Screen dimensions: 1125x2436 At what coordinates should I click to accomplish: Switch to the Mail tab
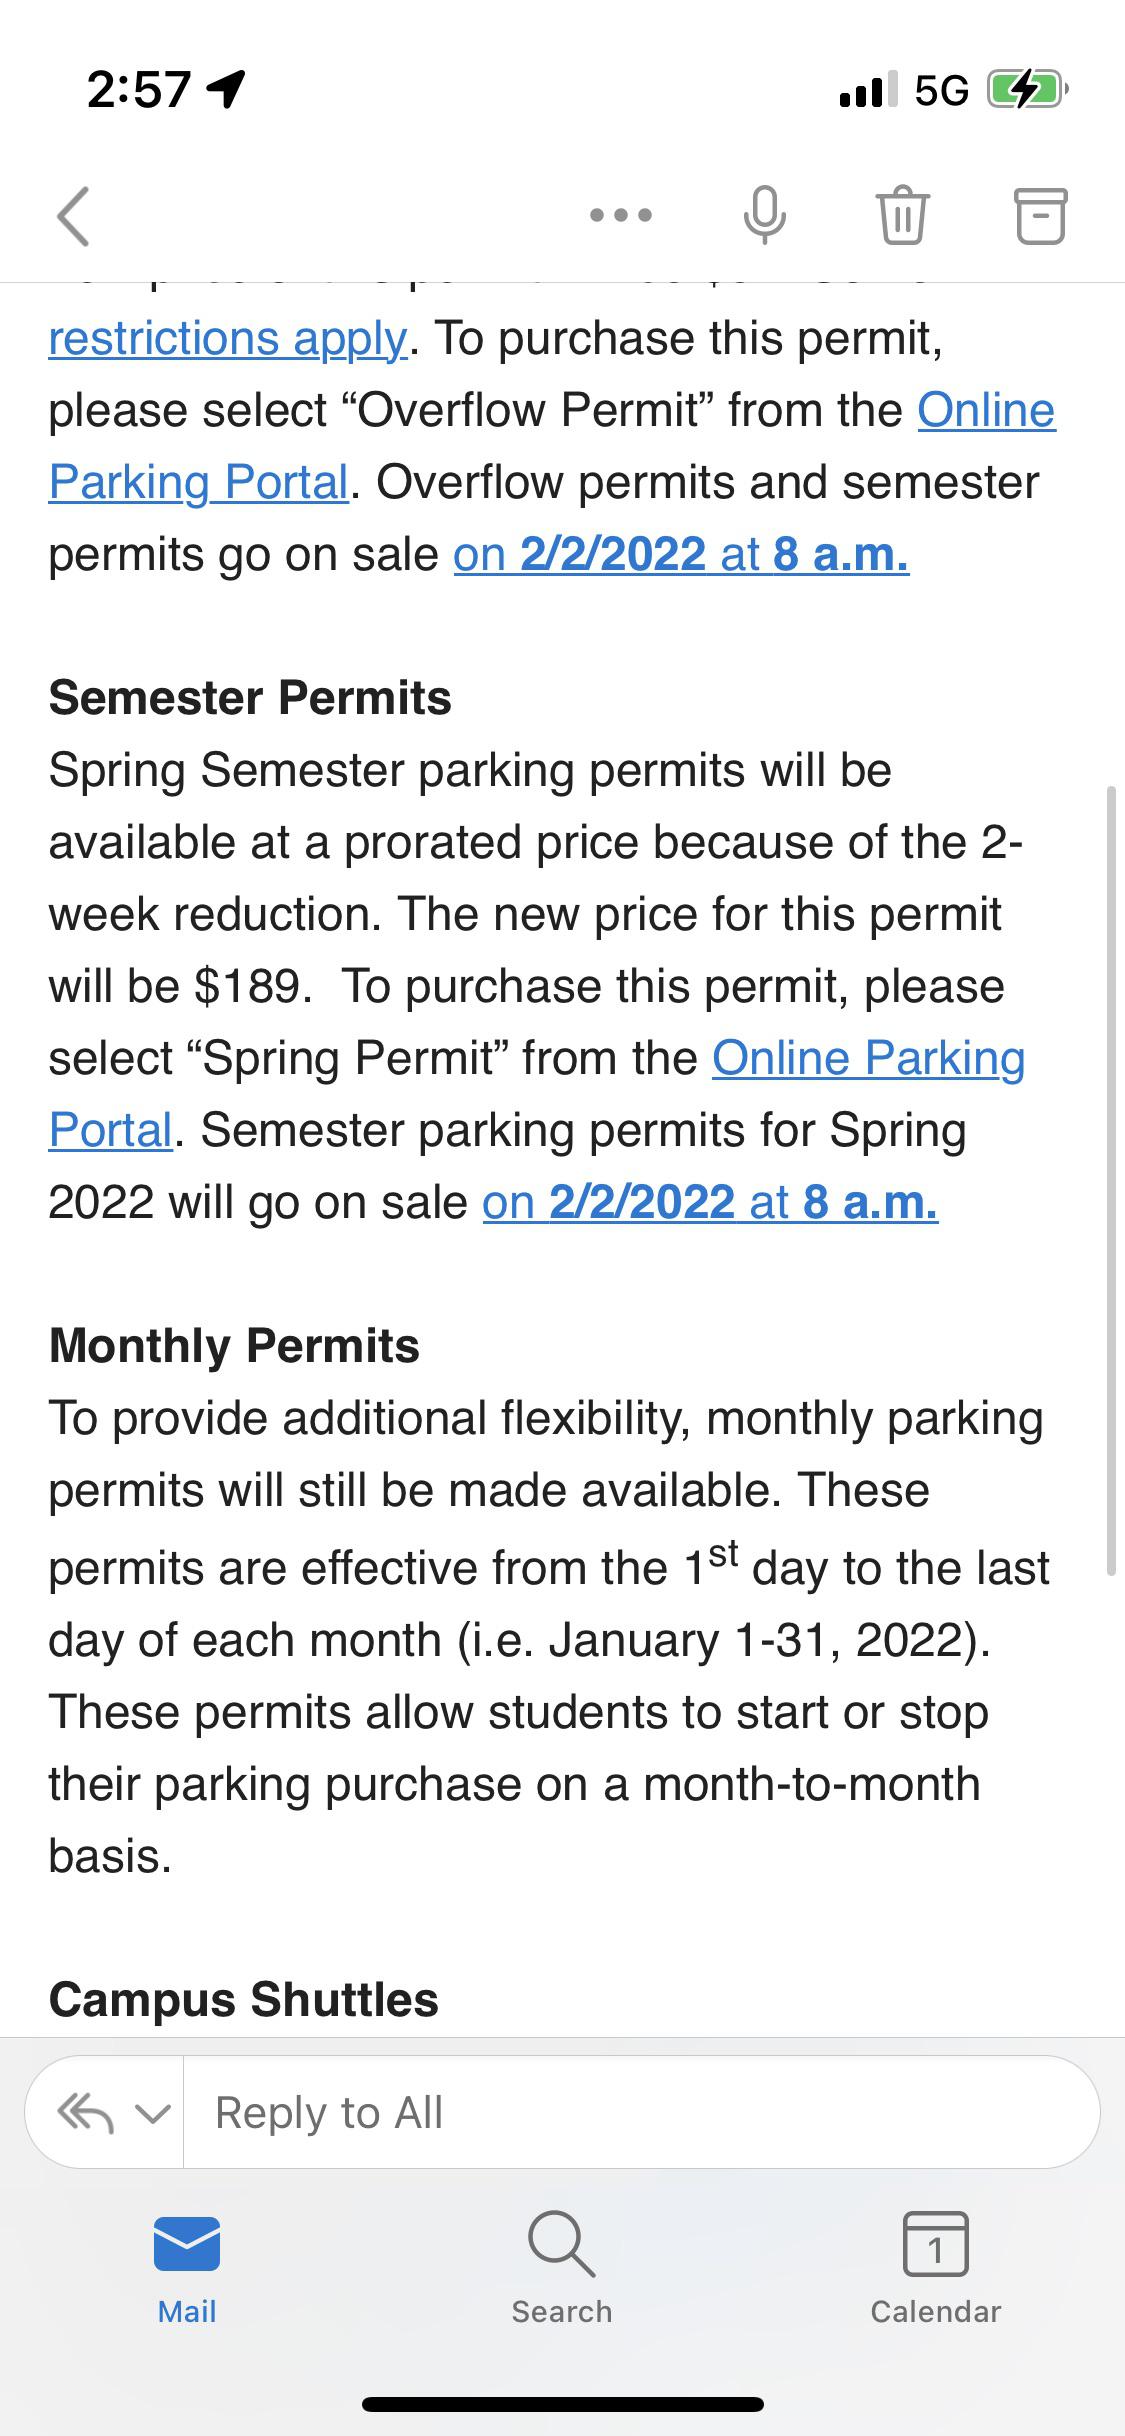pyautogui.click(x=187, y=2270)
